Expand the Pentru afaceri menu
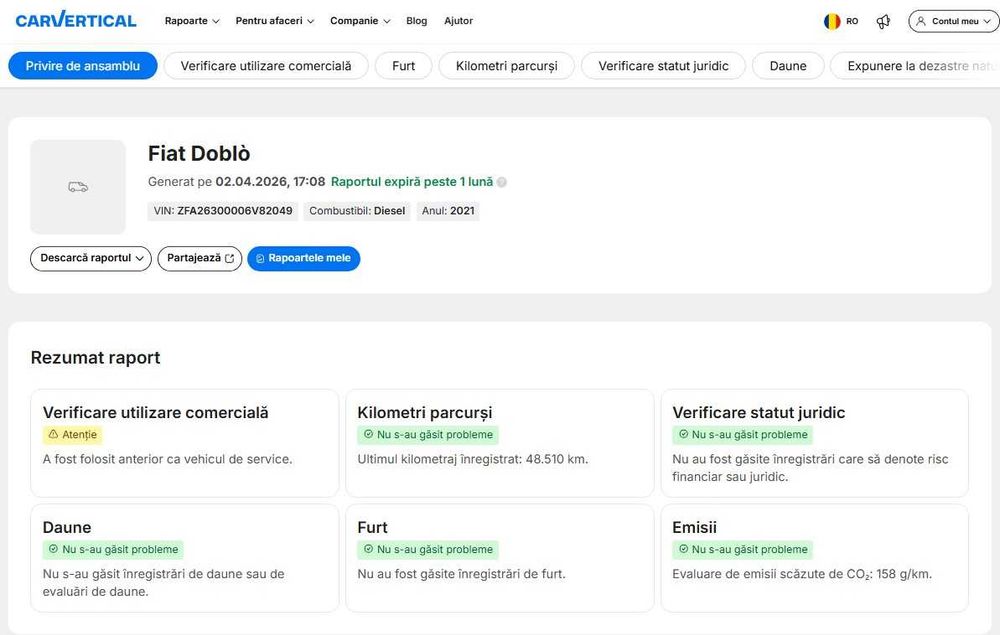This screenshot has width=1000, height=635. 275,21
